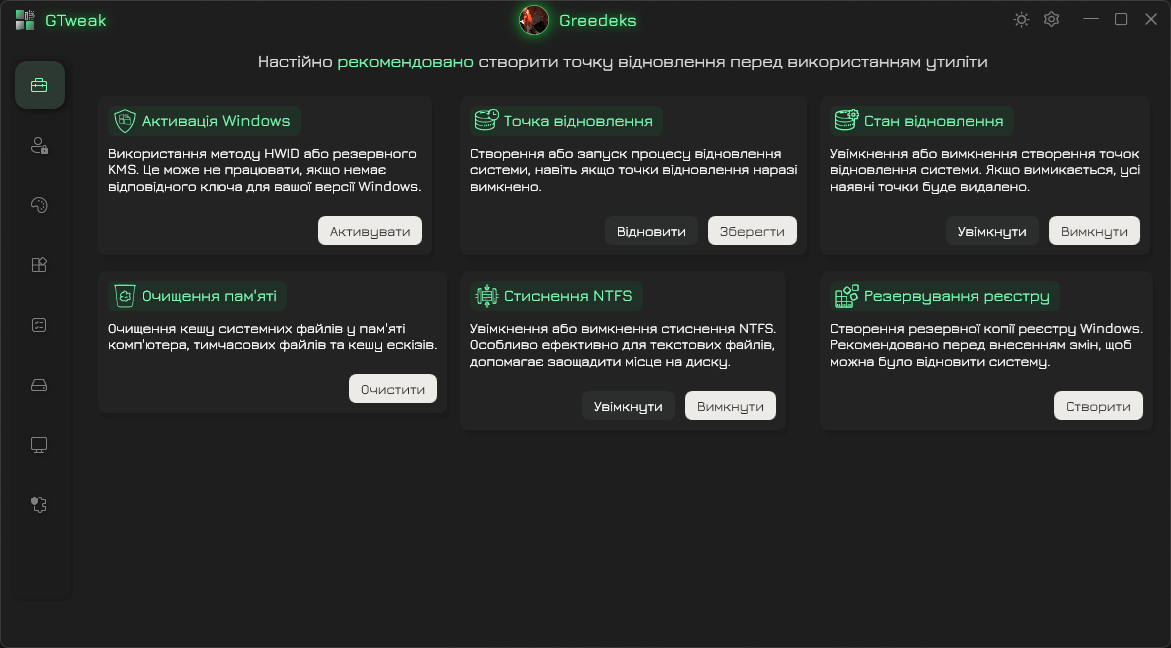
Task: Disable system restore with Вимкнути
Action: tap(1094, 231)
